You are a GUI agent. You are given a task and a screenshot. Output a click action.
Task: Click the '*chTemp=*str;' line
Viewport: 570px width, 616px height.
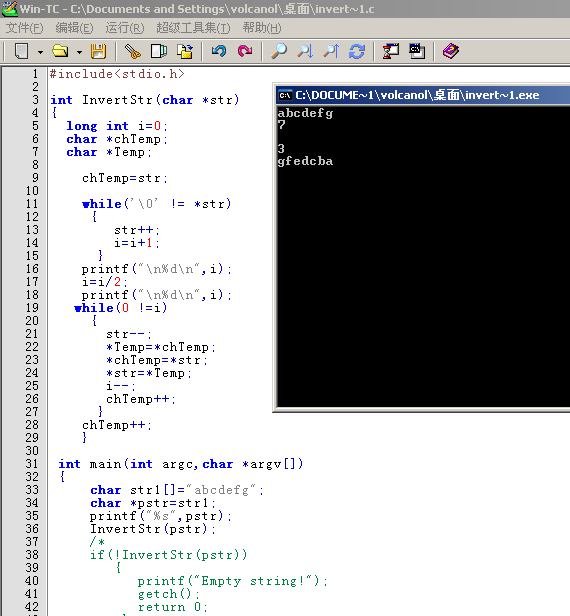157,360
